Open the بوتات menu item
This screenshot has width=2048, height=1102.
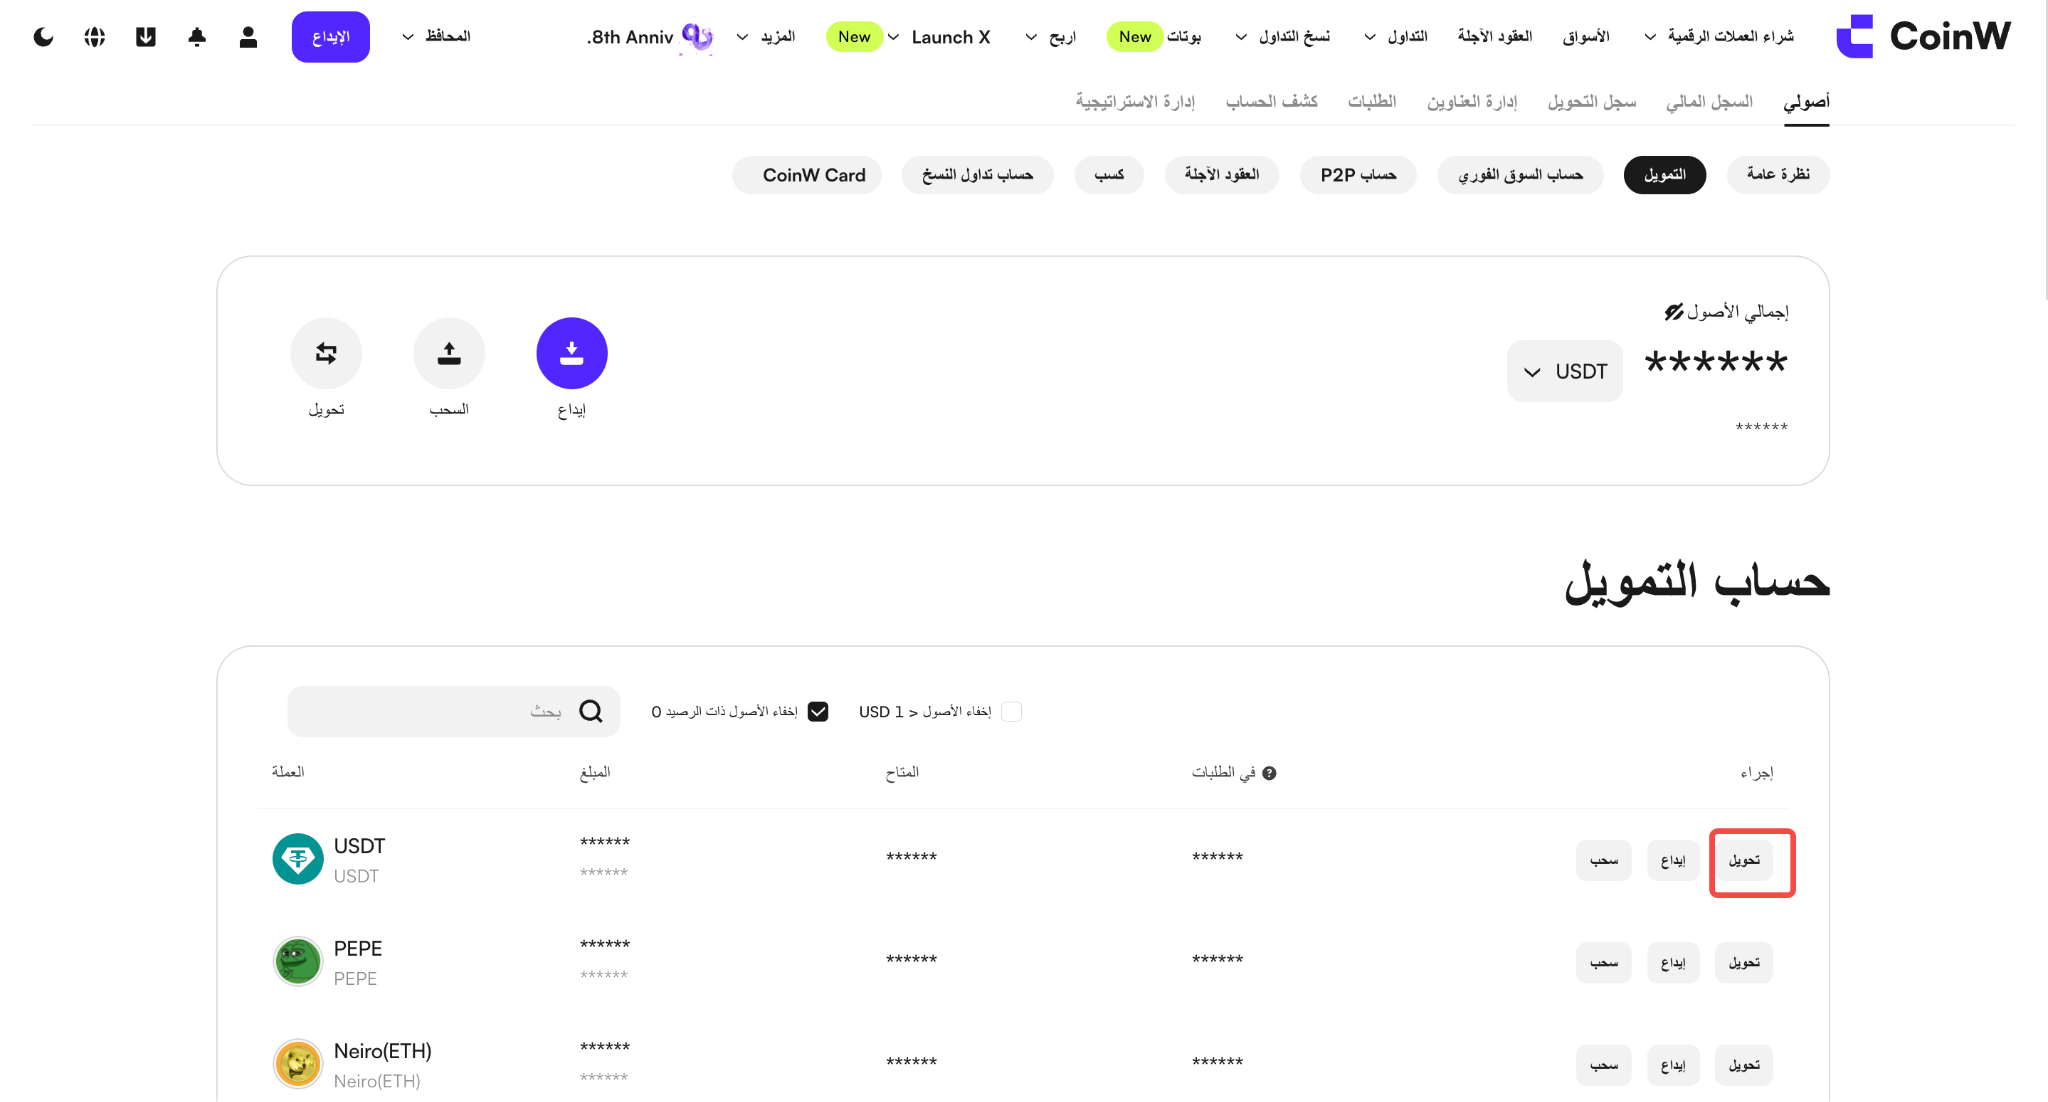click(1184, 37)
